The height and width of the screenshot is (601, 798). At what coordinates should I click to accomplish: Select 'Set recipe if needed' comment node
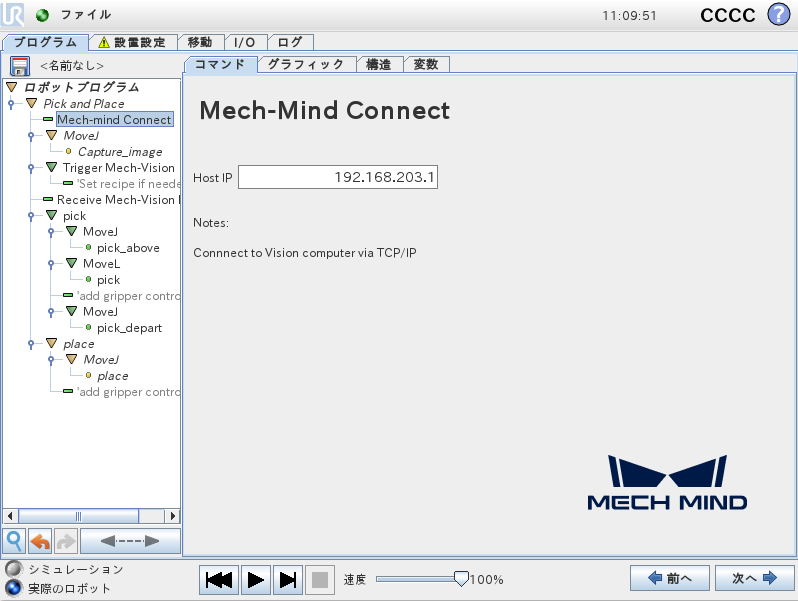pyautogui.click(x=128, y=184)
